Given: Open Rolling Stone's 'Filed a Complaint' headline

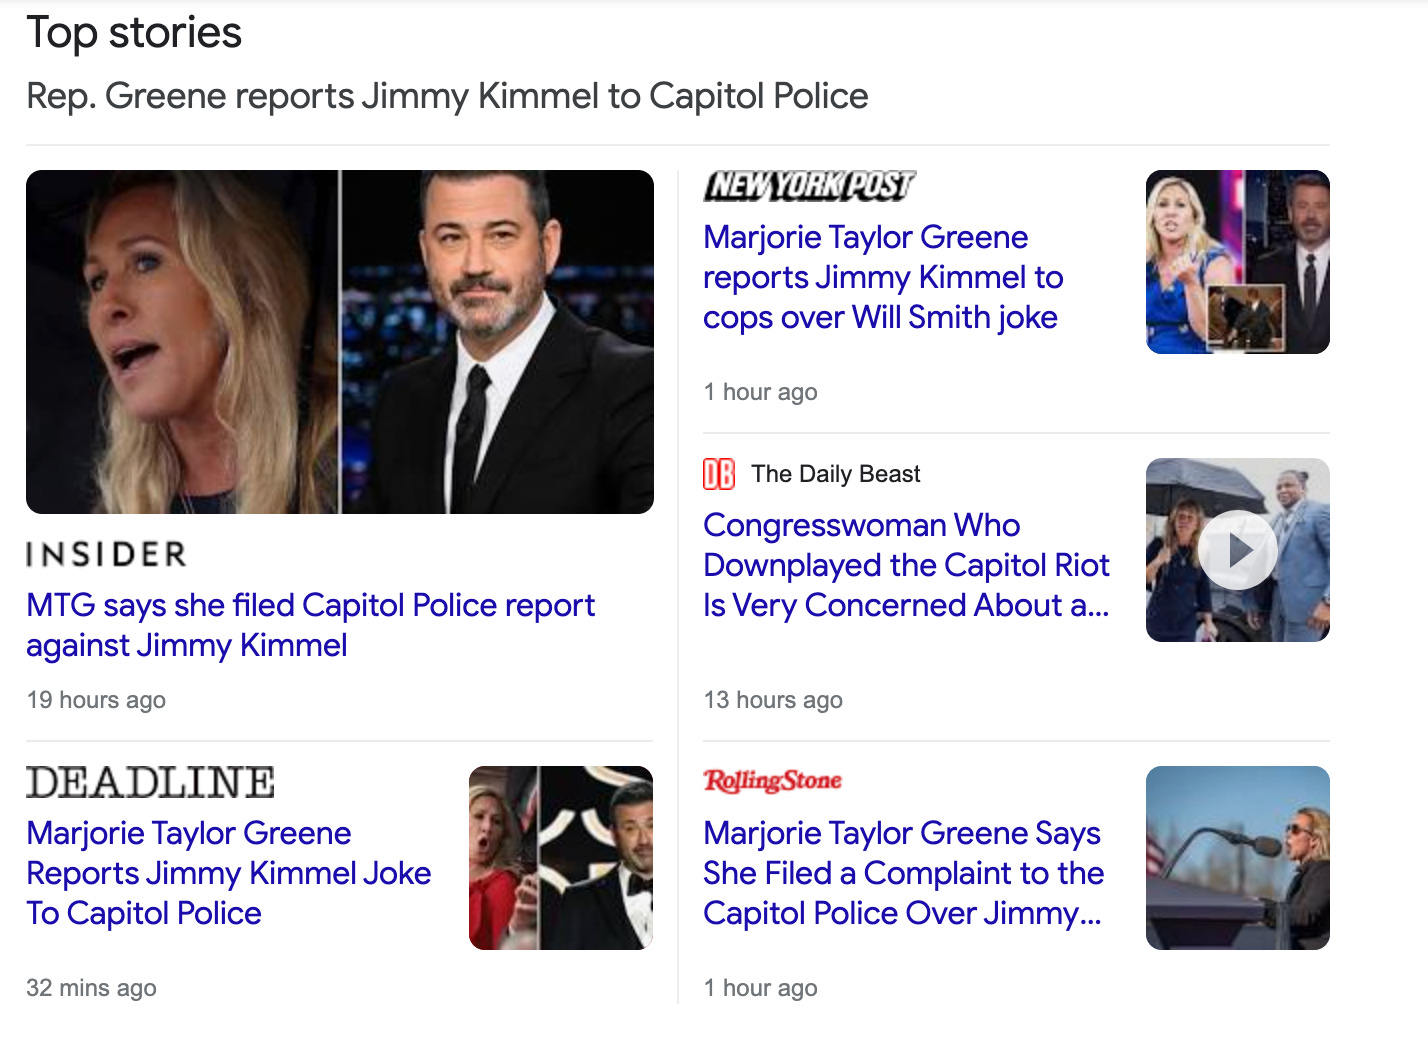Looking at the screenshot, I should pyautogui.click(x=902, y=873).
